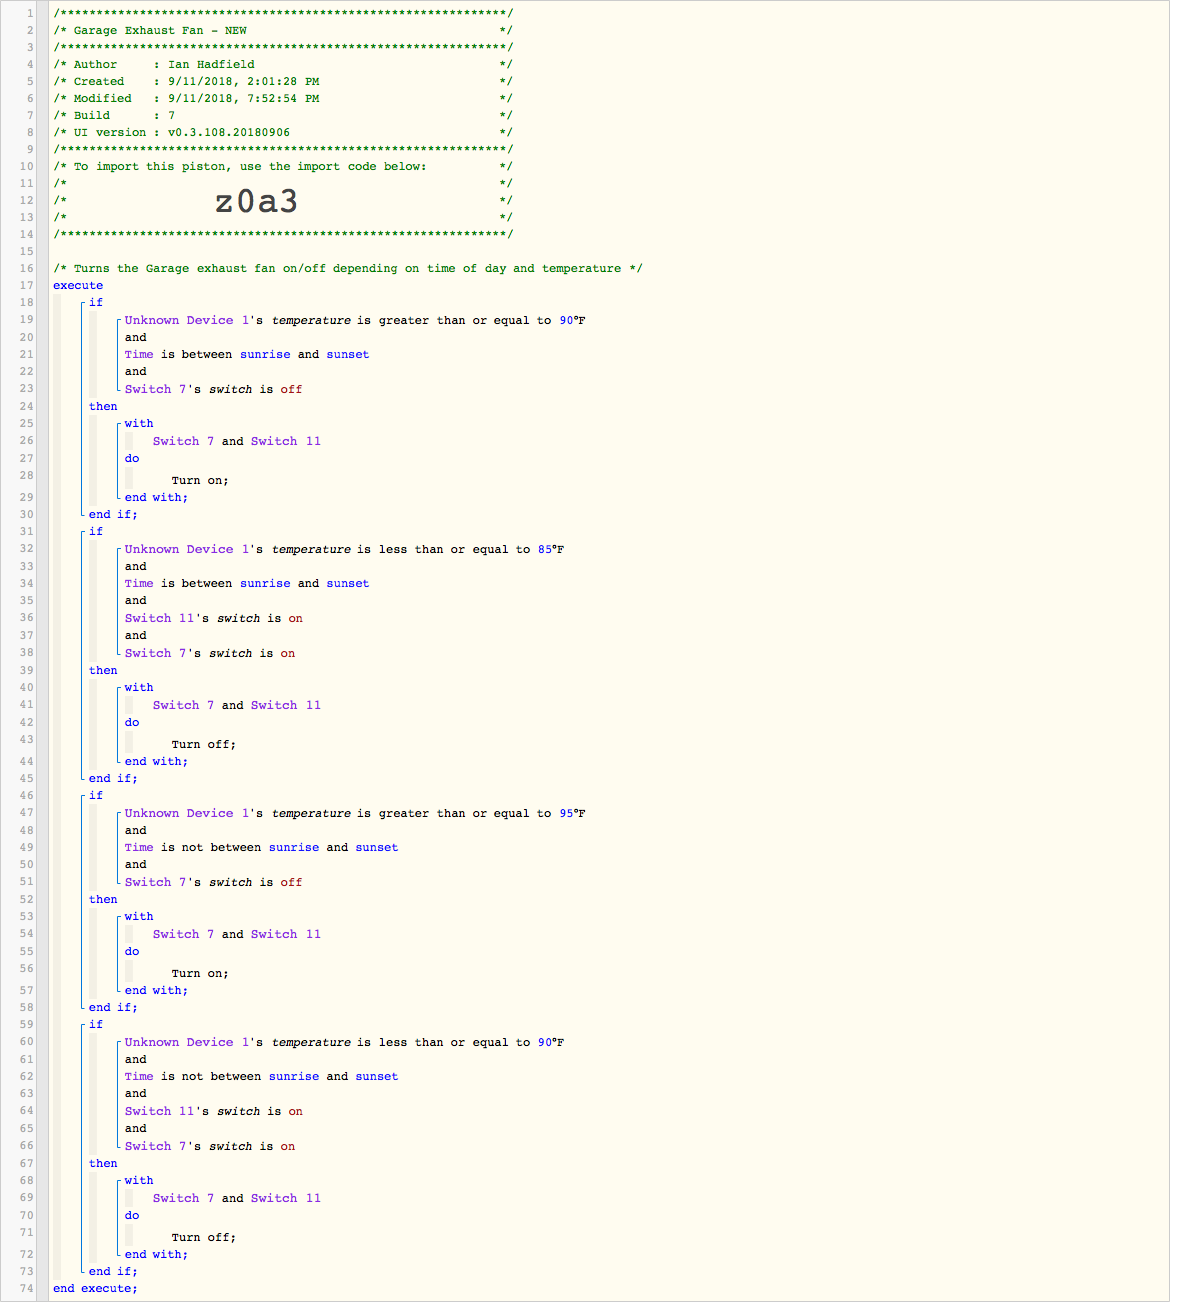Click the modified timestamp '9/11/2018, 7:52:54 PM'
The image size is (1178, 1302).
[x=244, y=98]
